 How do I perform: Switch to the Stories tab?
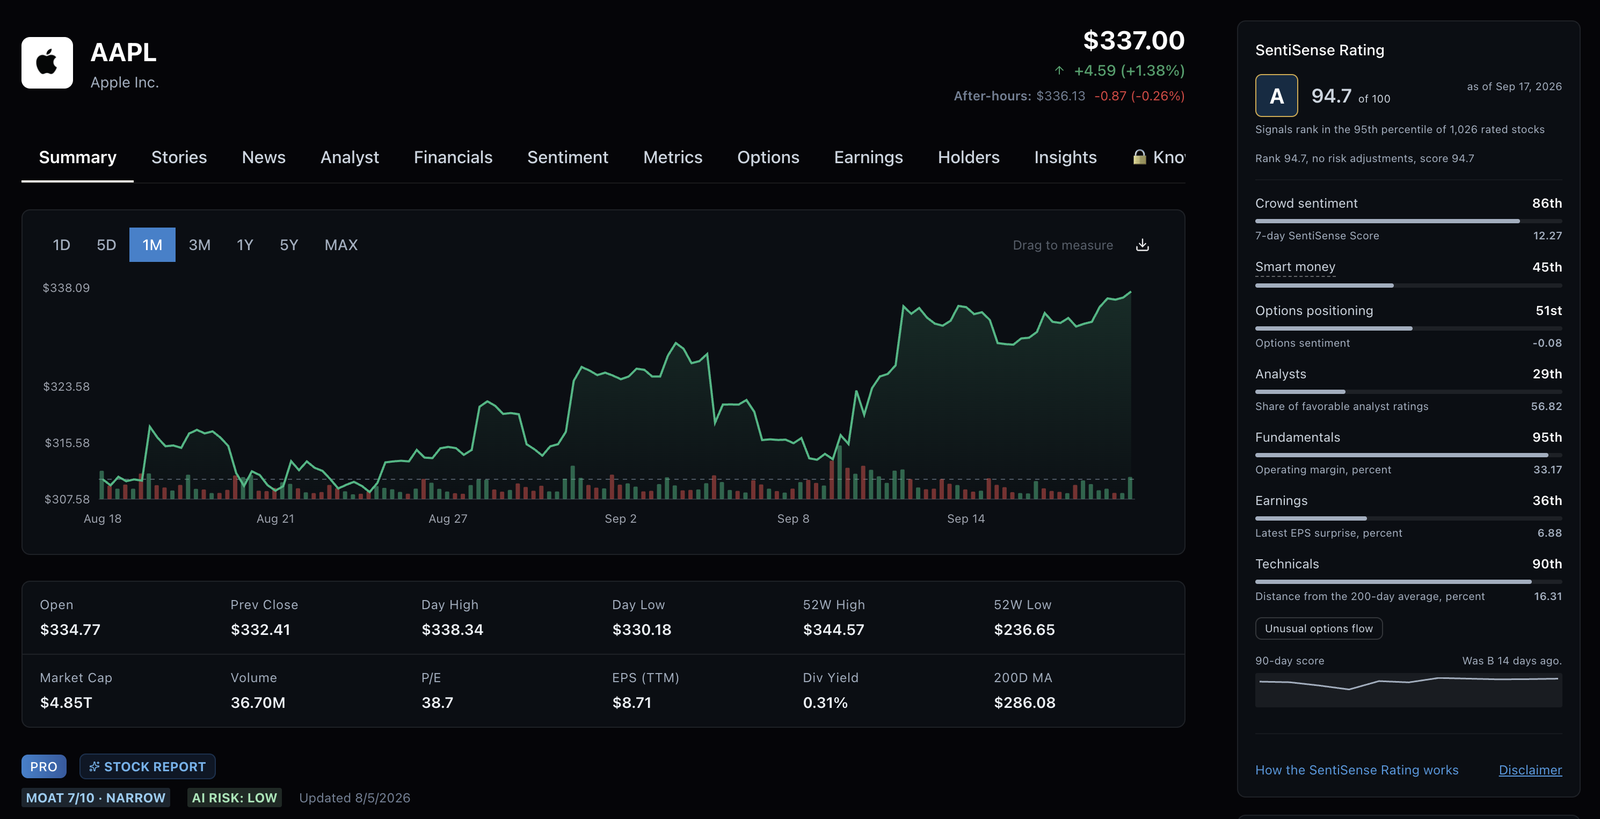[179, 158]
